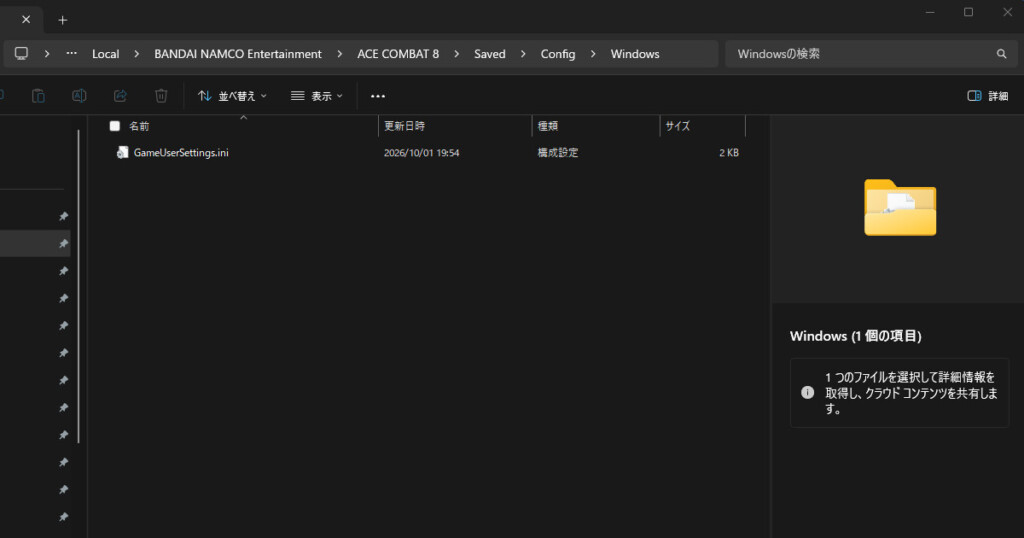Click the Windows breadcrumb segment
This screenshot has width=1024, height=538.
point(635,54)
